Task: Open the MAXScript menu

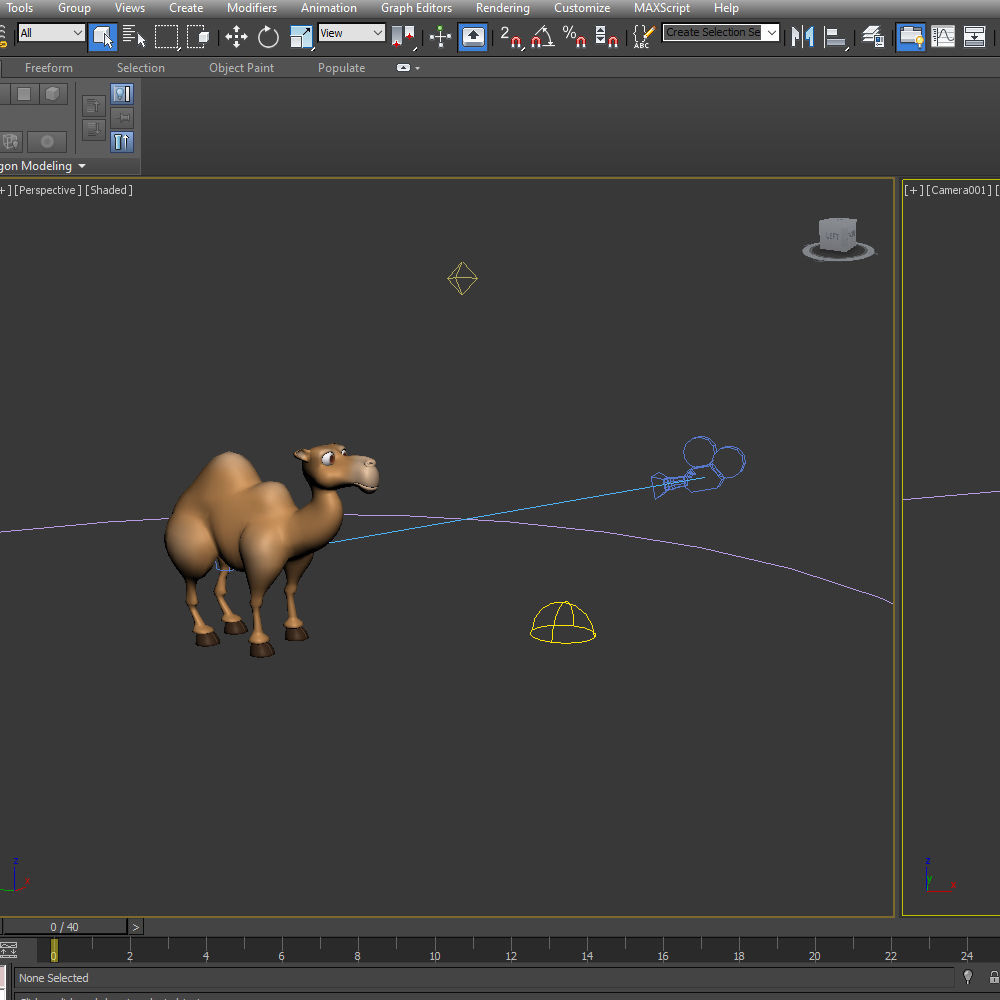Action: [x=661, y=8]
